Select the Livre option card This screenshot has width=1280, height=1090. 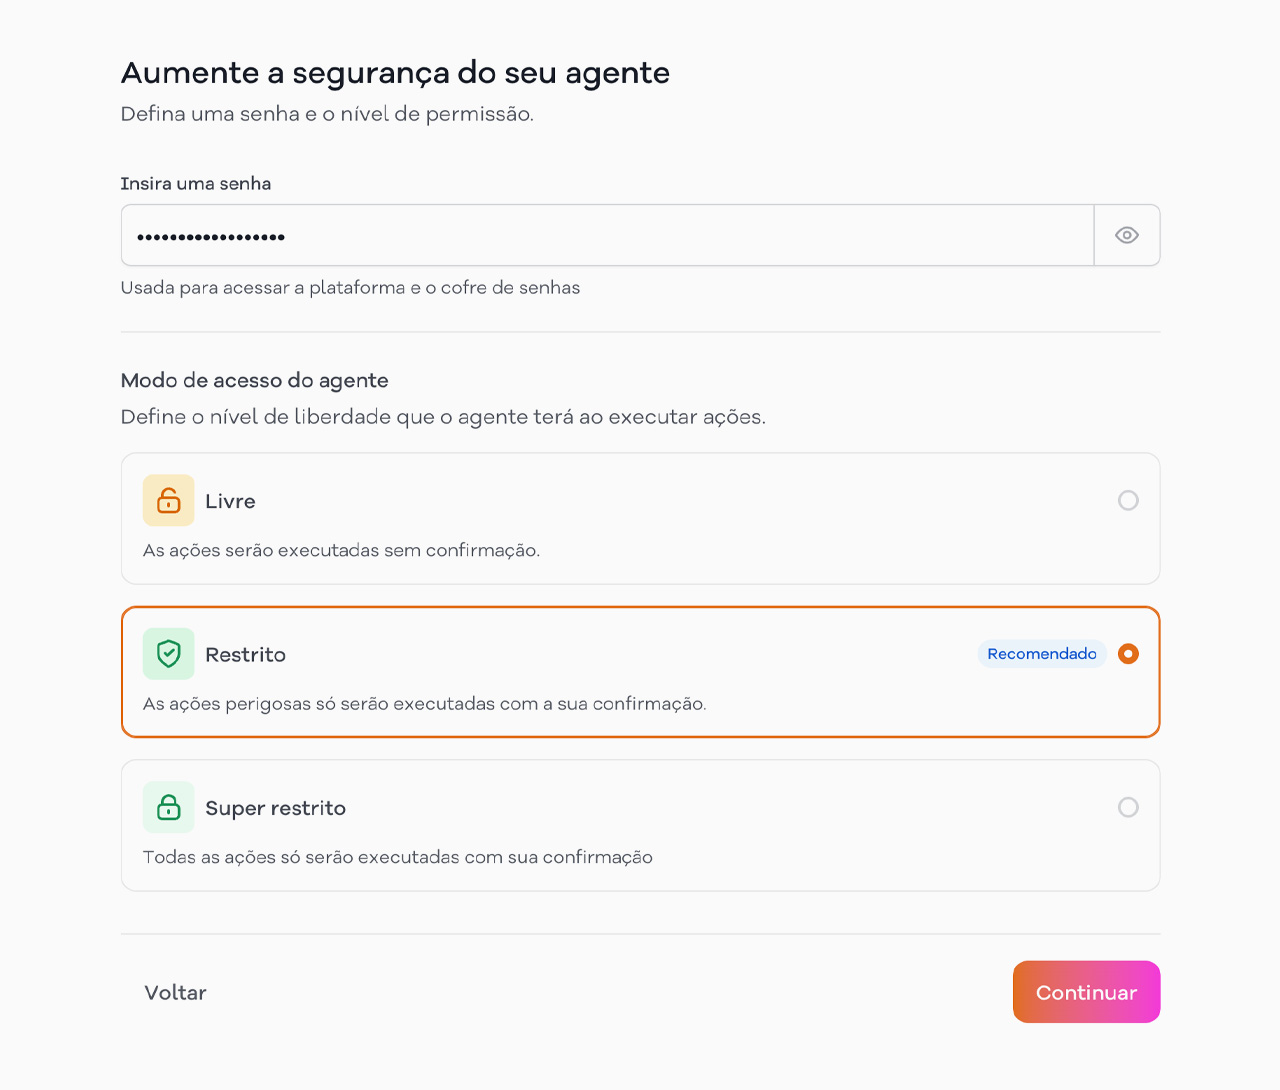[640, 518]
